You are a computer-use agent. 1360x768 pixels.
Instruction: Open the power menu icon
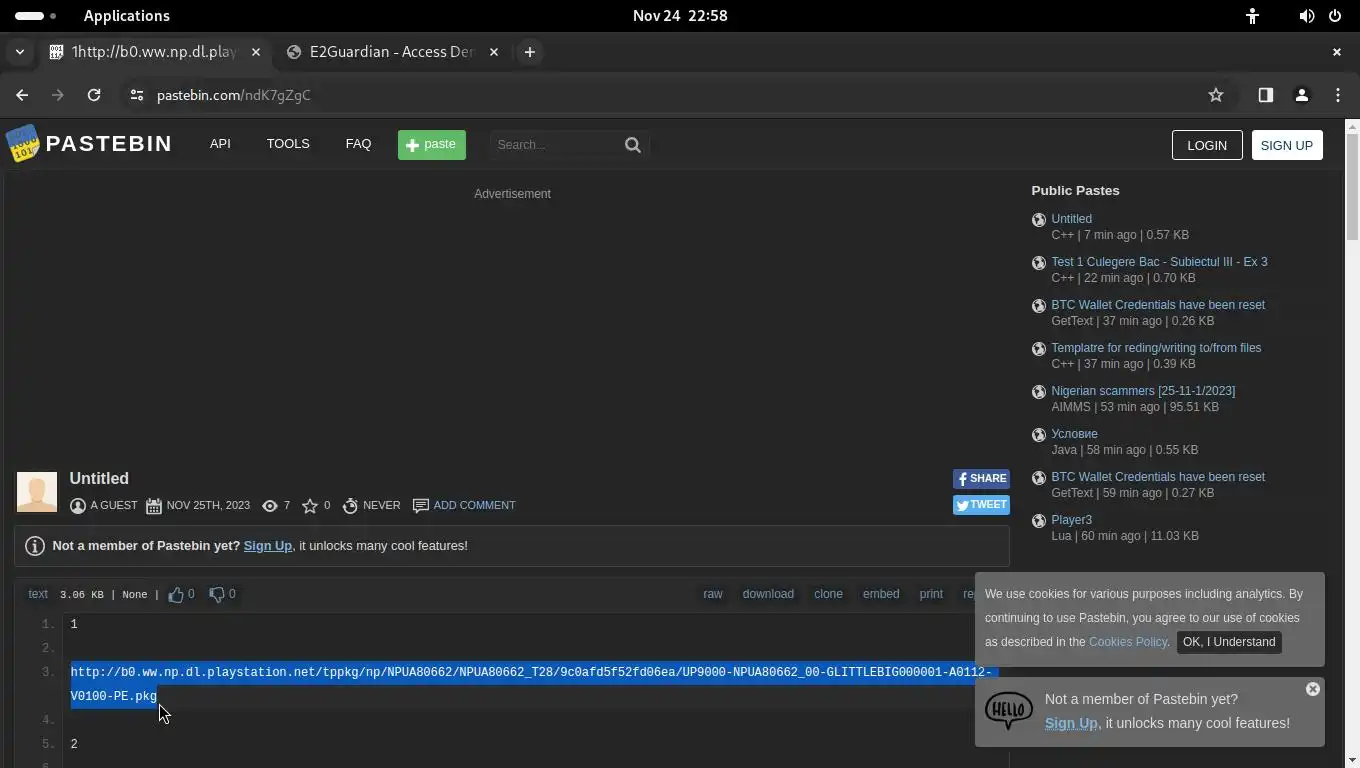coord(1335,16)
